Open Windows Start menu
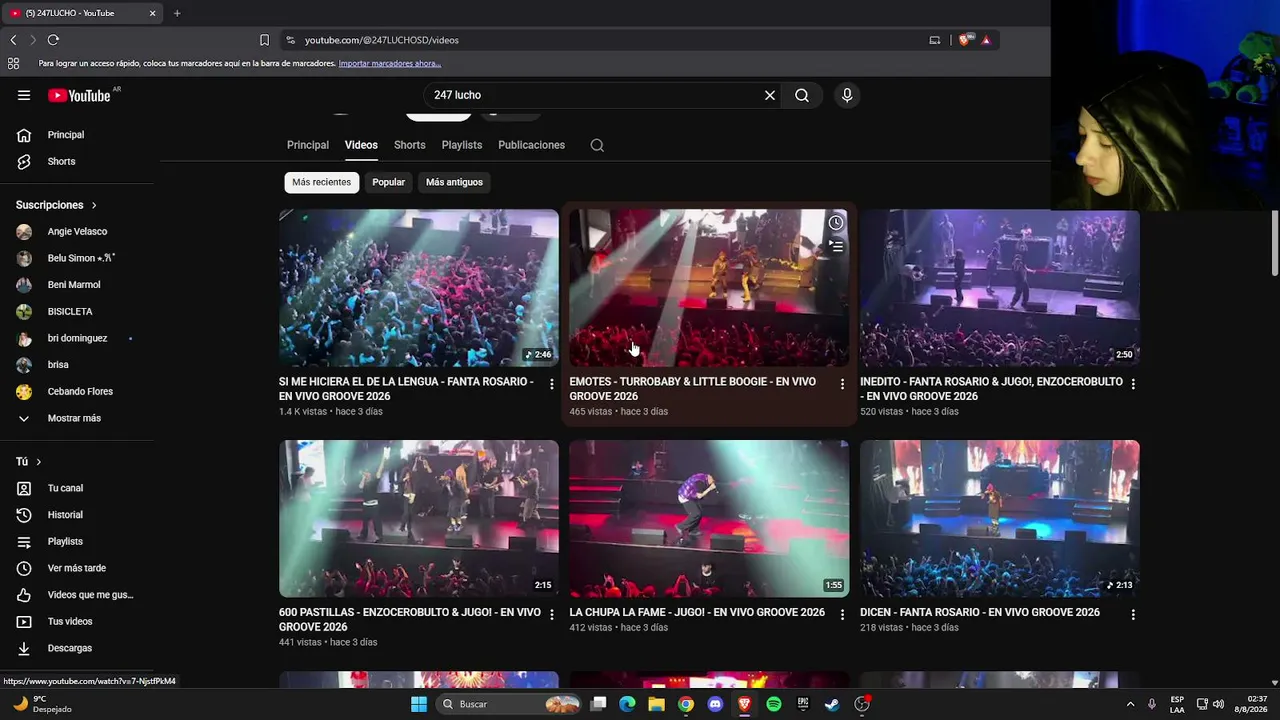 [419, 704]
